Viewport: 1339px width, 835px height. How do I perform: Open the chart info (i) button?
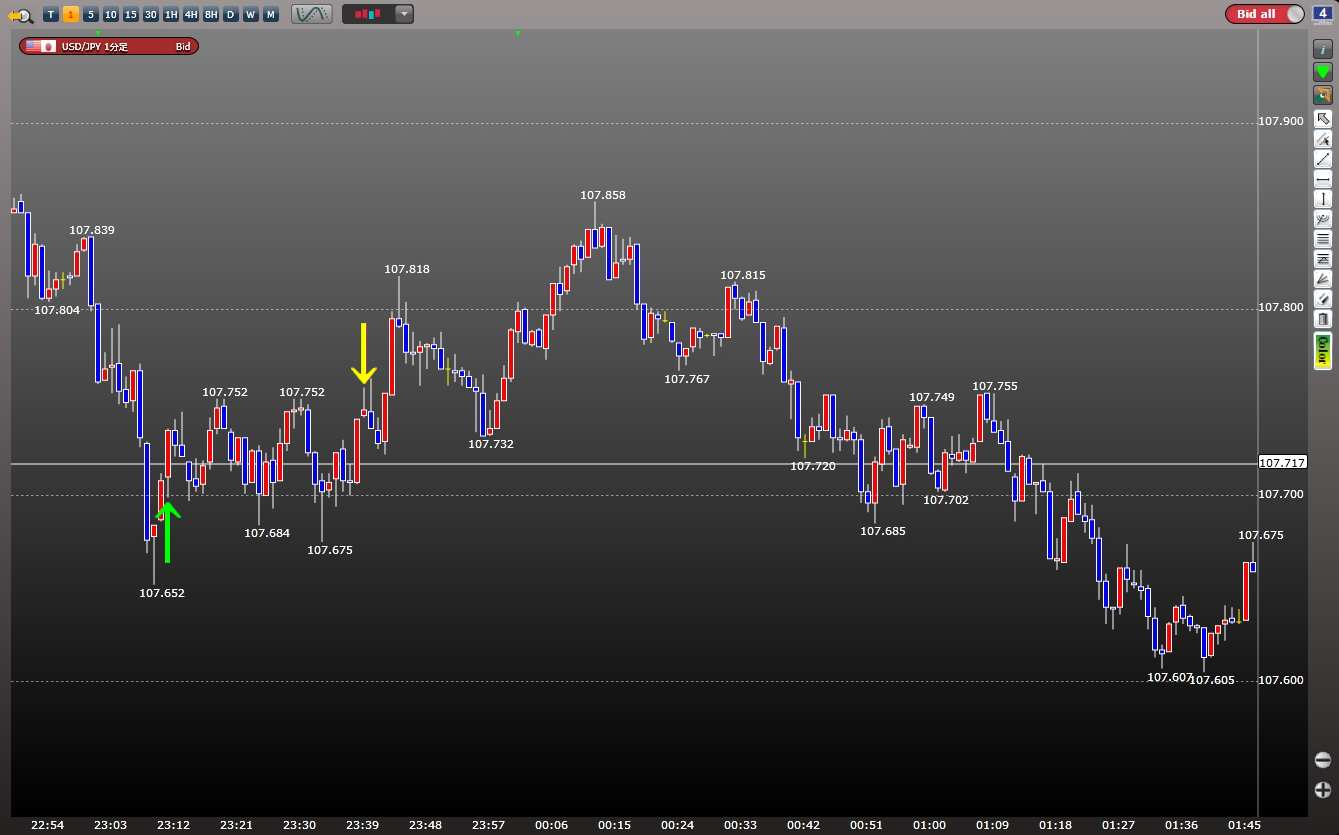pos(1323,49)
